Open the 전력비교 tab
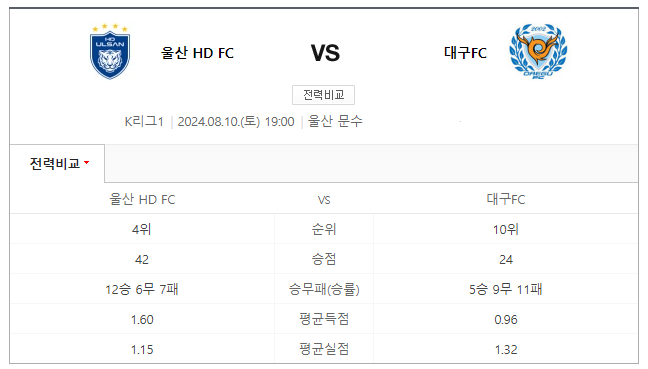648x369 pixels. click(57, 164)
